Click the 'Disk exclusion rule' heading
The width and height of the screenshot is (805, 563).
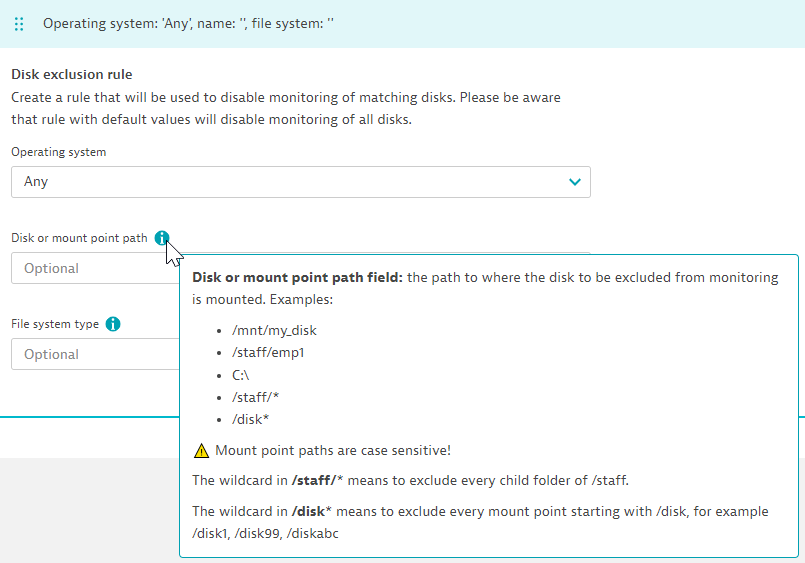[x=71, y=74]
